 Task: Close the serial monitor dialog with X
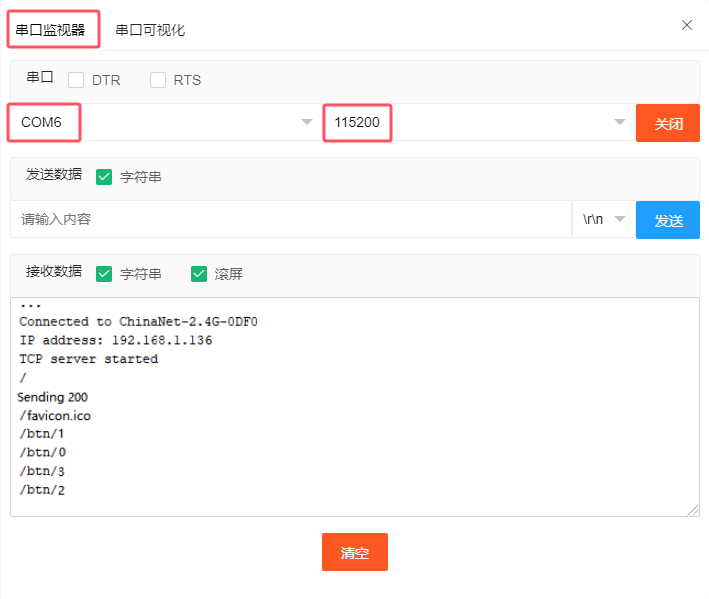(x=686, y=25)
